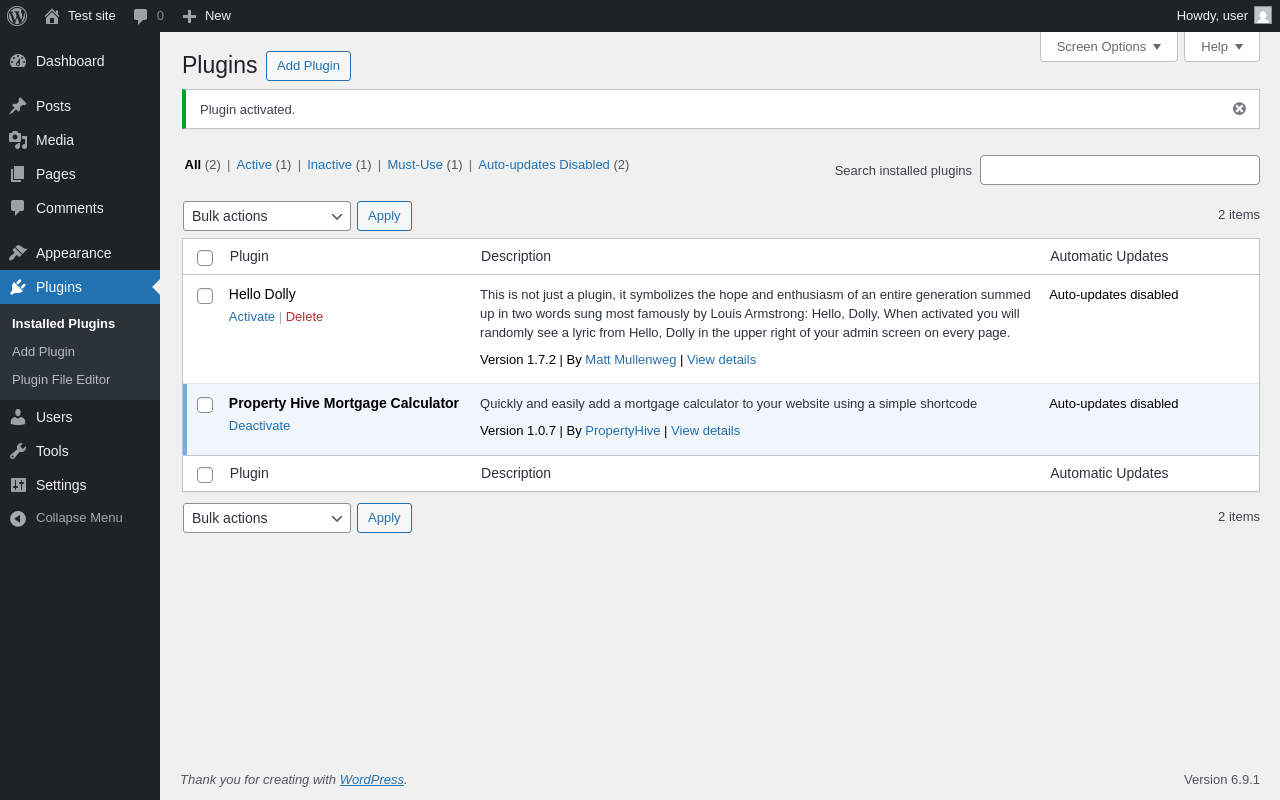Expand the Help tab

[x=1221, y=46]
